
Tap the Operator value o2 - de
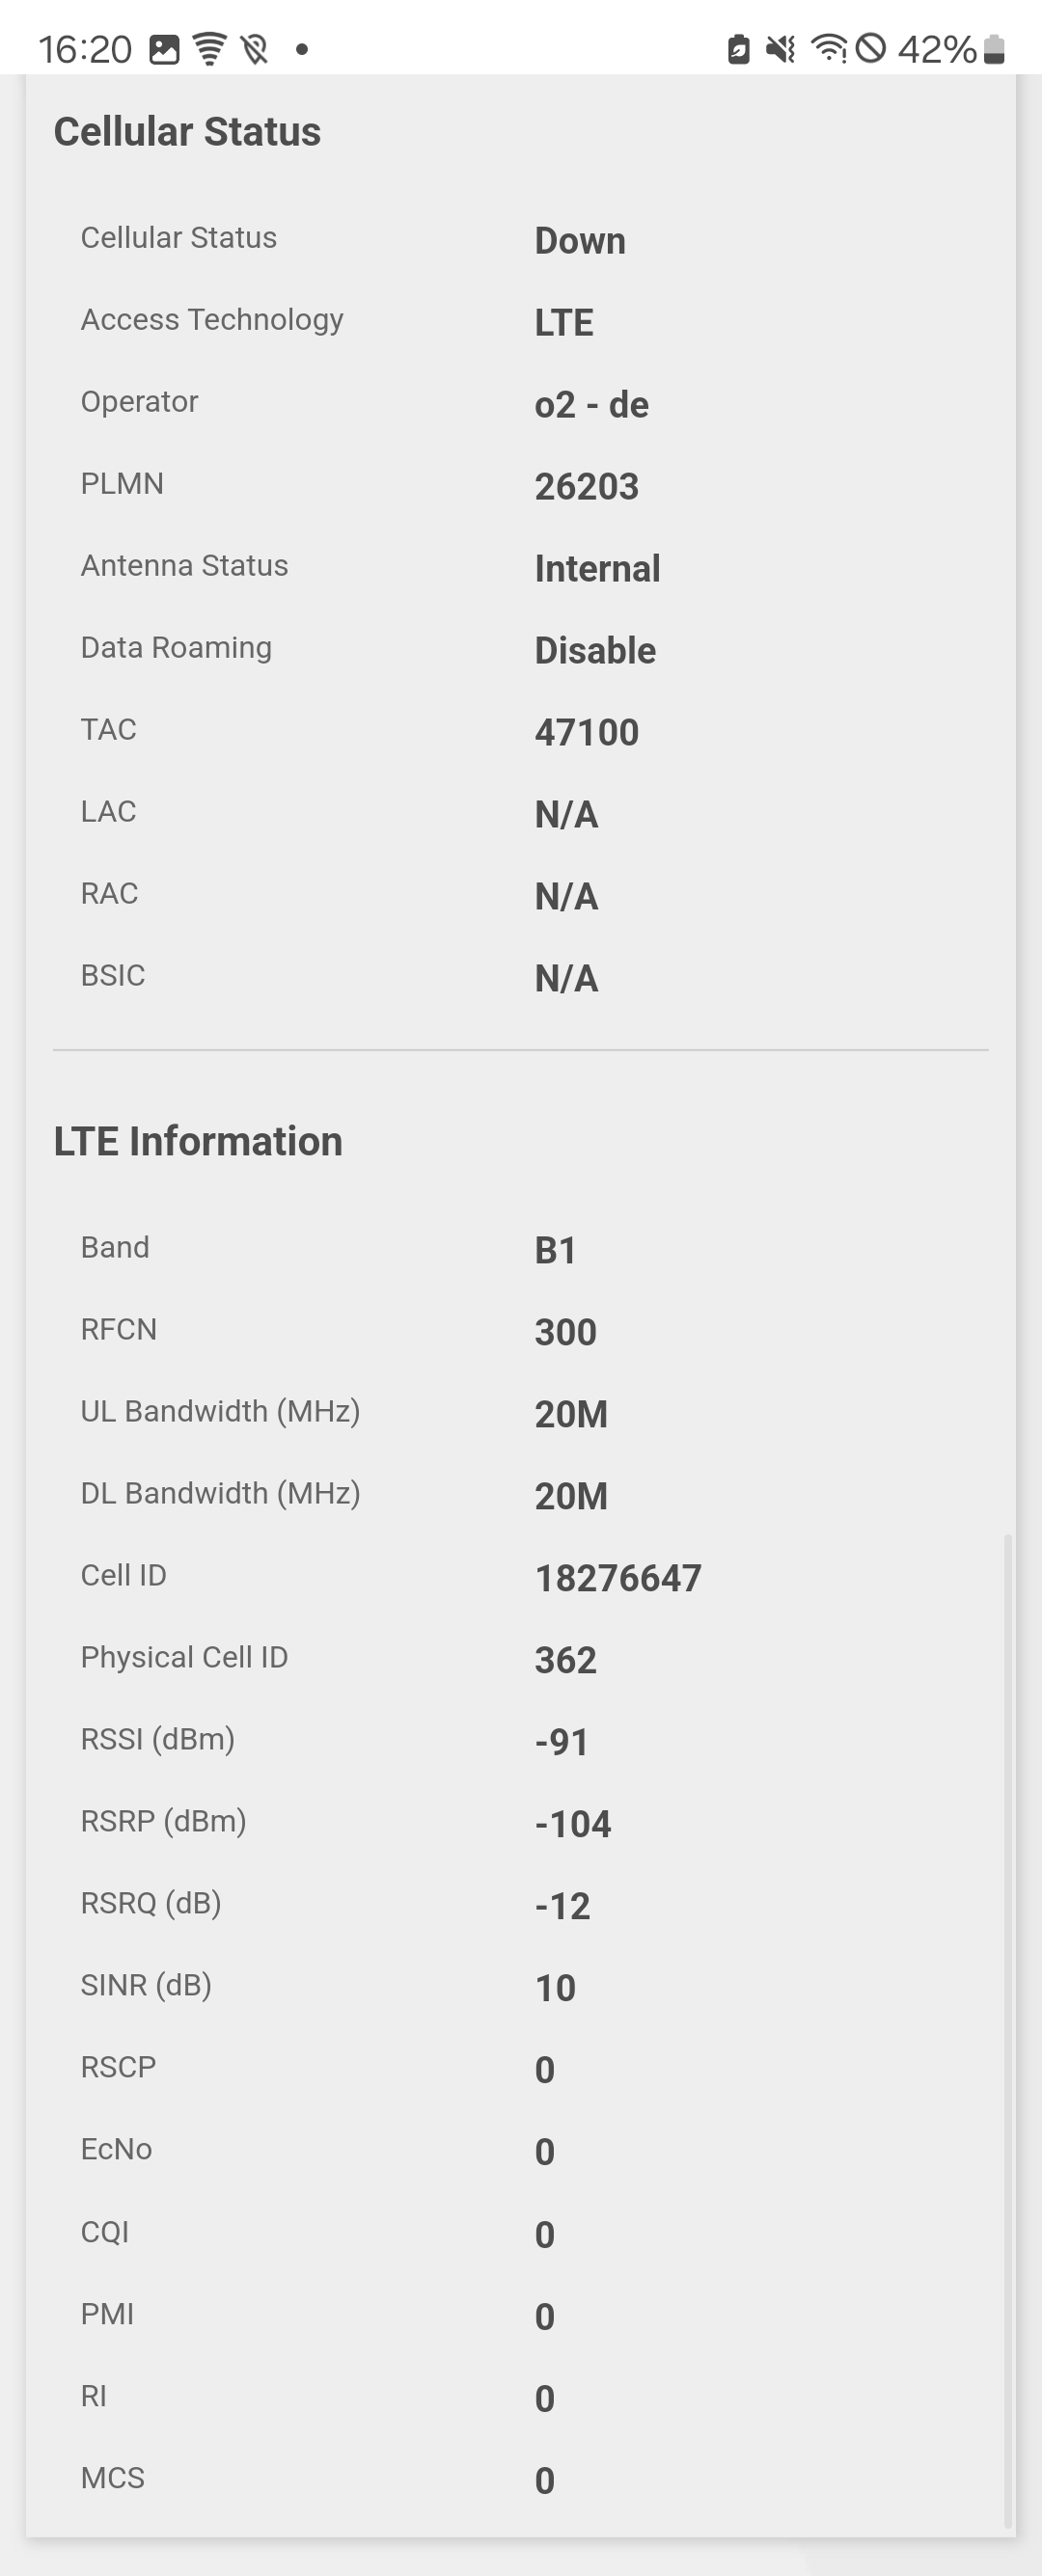click(592, 405)
